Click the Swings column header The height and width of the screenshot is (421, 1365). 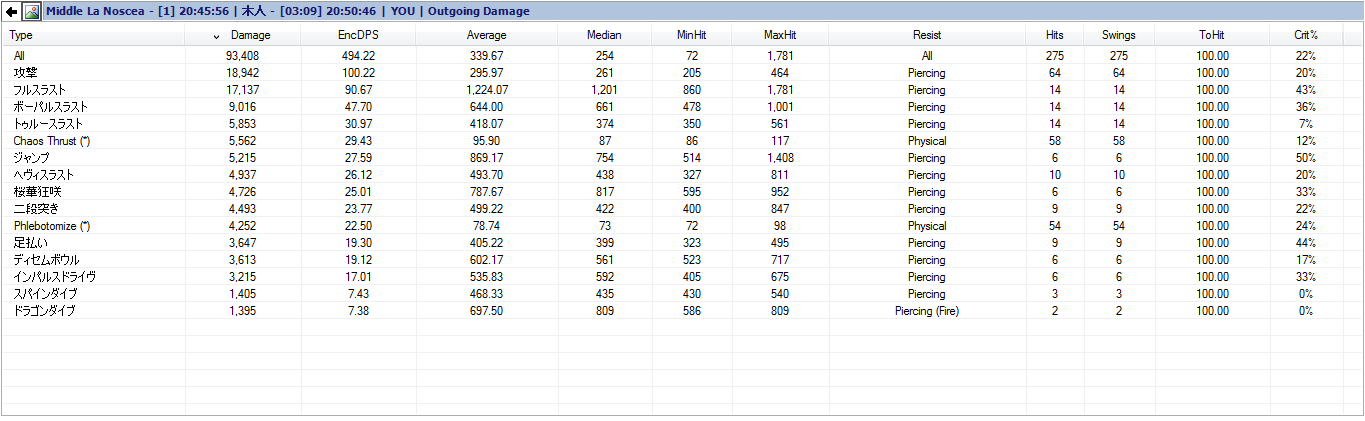click(x=1118, y=35)
